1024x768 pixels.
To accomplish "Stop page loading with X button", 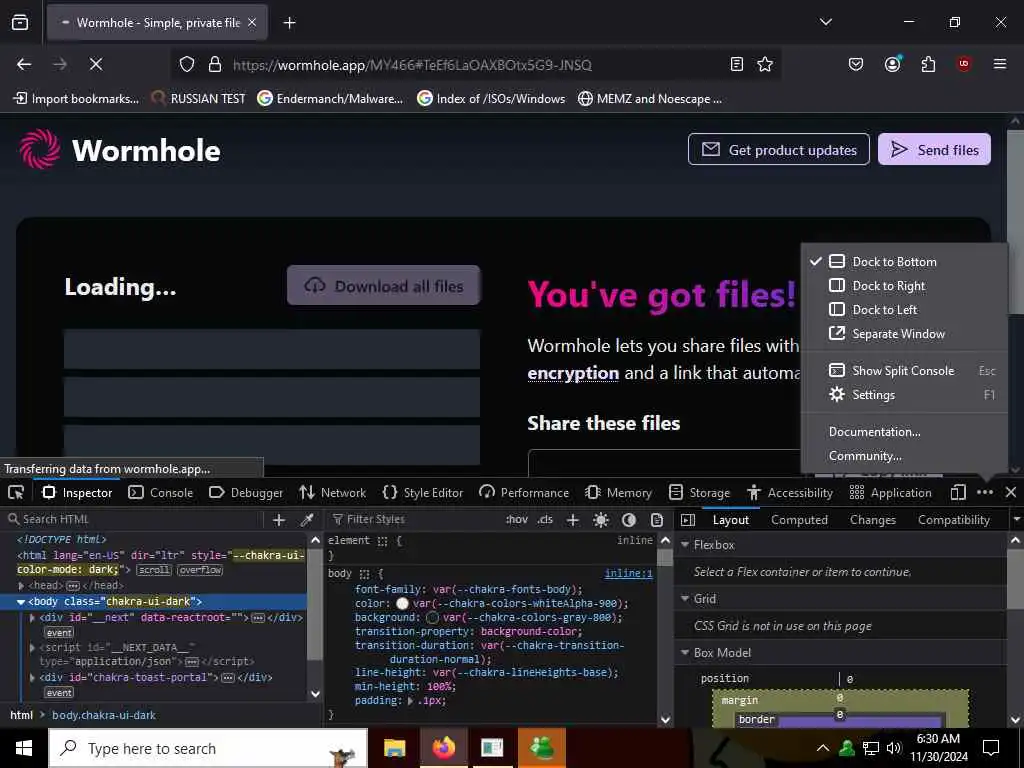I will tap(95, 64).
